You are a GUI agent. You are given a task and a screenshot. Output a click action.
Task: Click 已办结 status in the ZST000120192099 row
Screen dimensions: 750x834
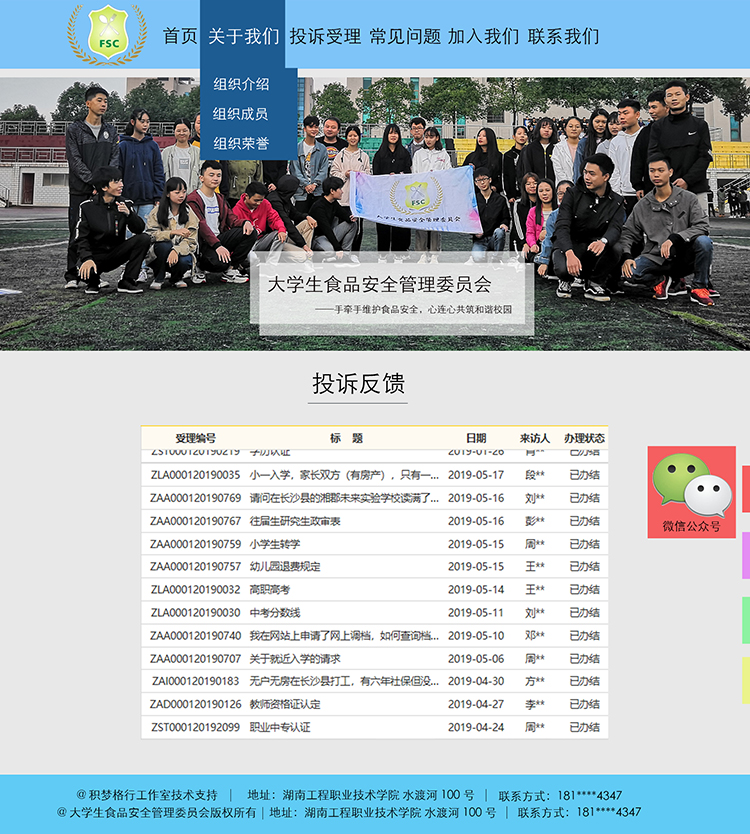[585, 727]
